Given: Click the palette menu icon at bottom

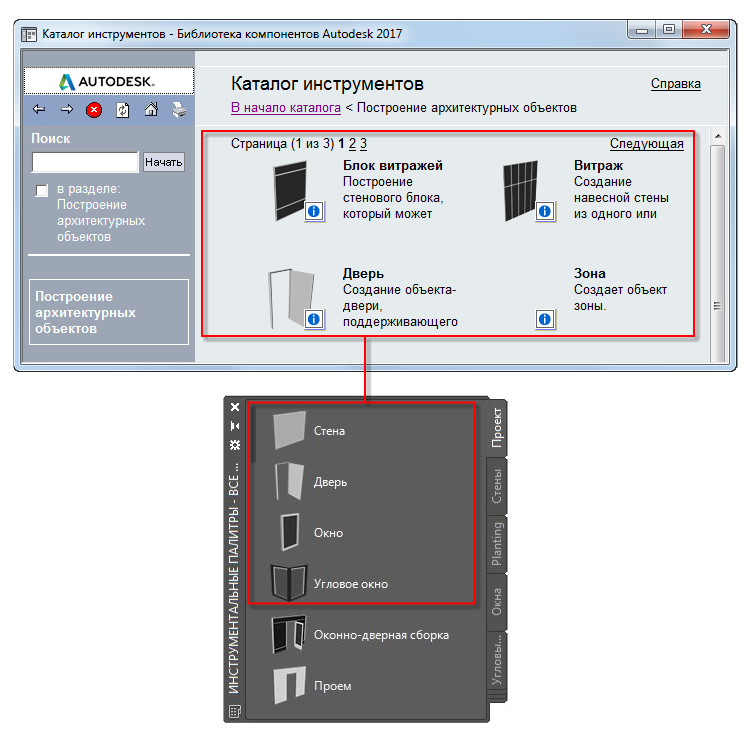Looking at the screenshot, I should [235, 711].
